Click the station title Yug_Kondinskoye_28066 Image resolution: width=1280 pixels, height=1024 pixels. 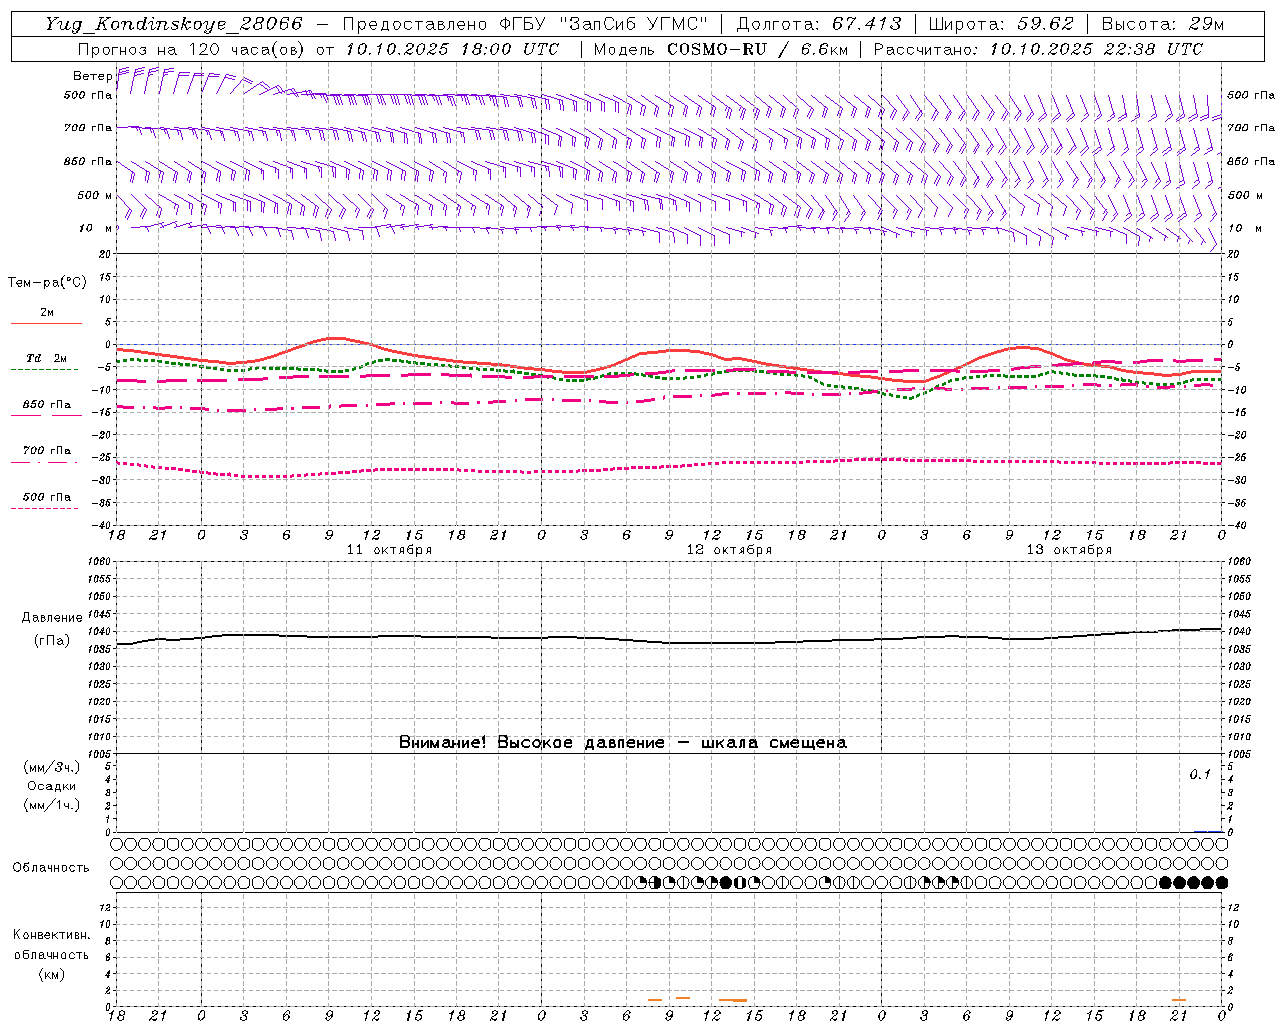pos(173,24)
